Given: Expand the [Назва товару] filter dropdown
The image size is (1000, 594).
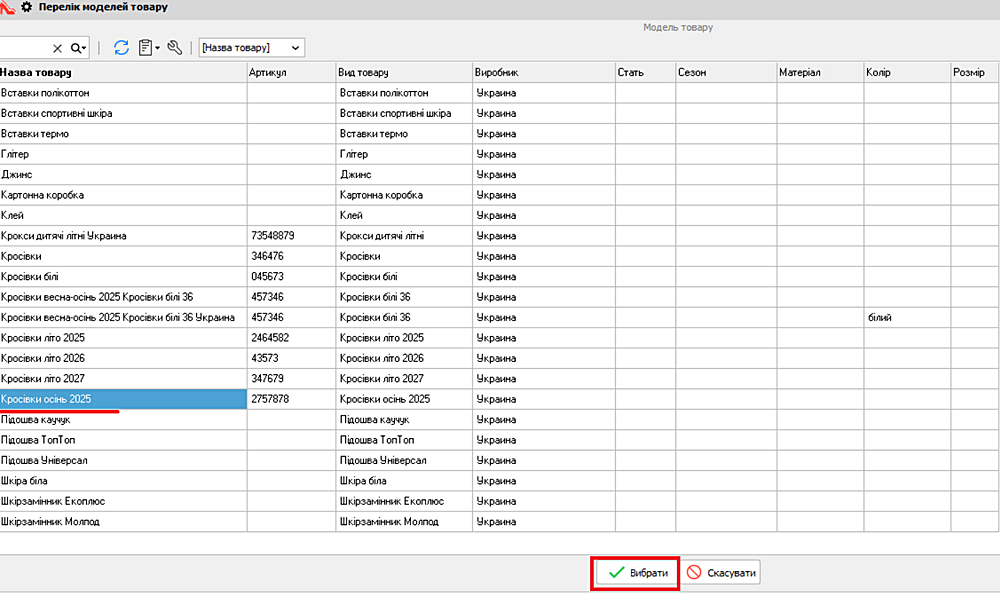Looking at the screenshot, I should 252,48.
